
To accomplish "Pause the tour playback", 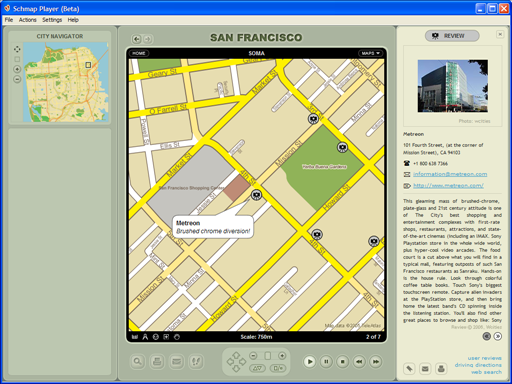I will coord(326,362).
